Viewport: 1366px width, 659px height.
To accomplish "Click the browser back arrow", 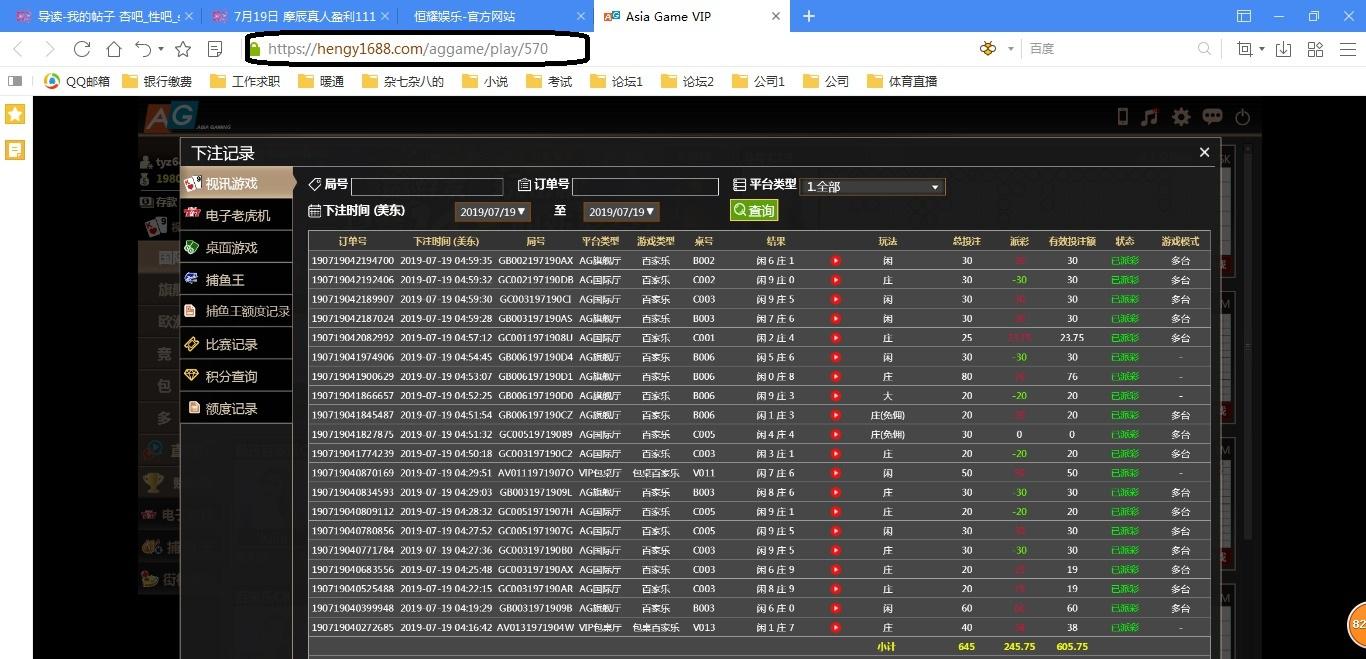I will tap(18, 49).
